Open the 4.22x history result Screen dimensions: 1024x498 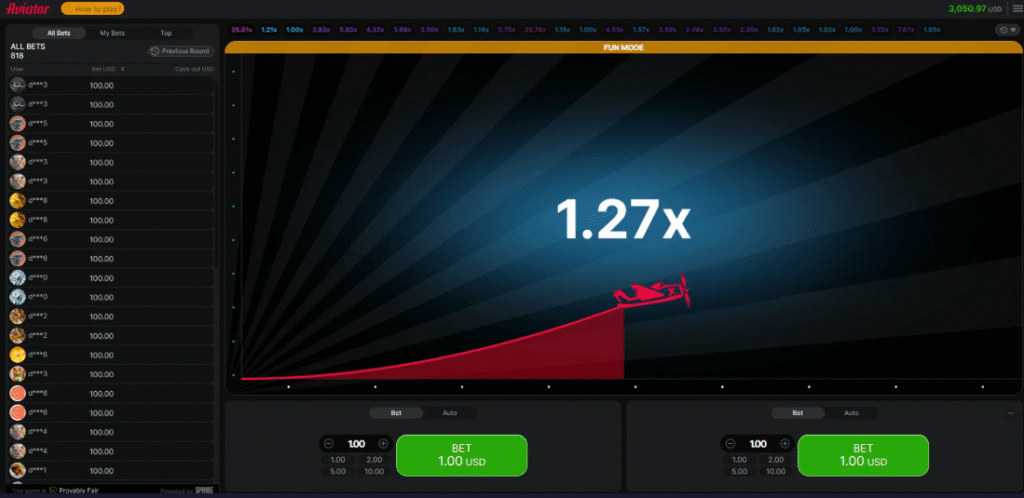pos(375,29)
